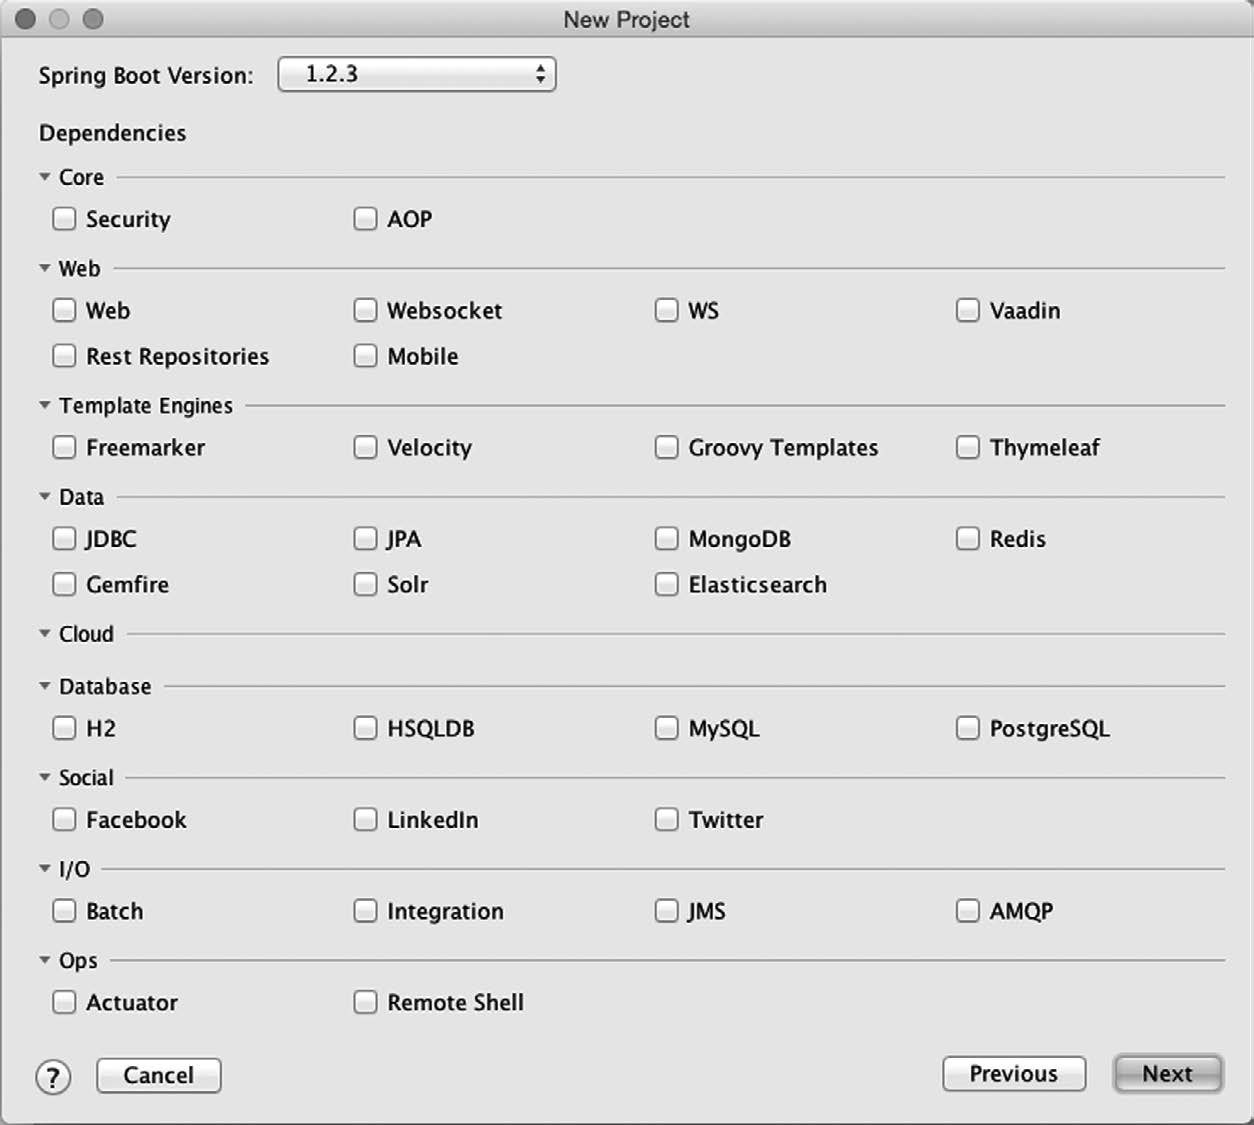Click Cancel to dismiss the dialog
Viewport: 1254px width, 1125px height.
click(x=158, y=1076)
